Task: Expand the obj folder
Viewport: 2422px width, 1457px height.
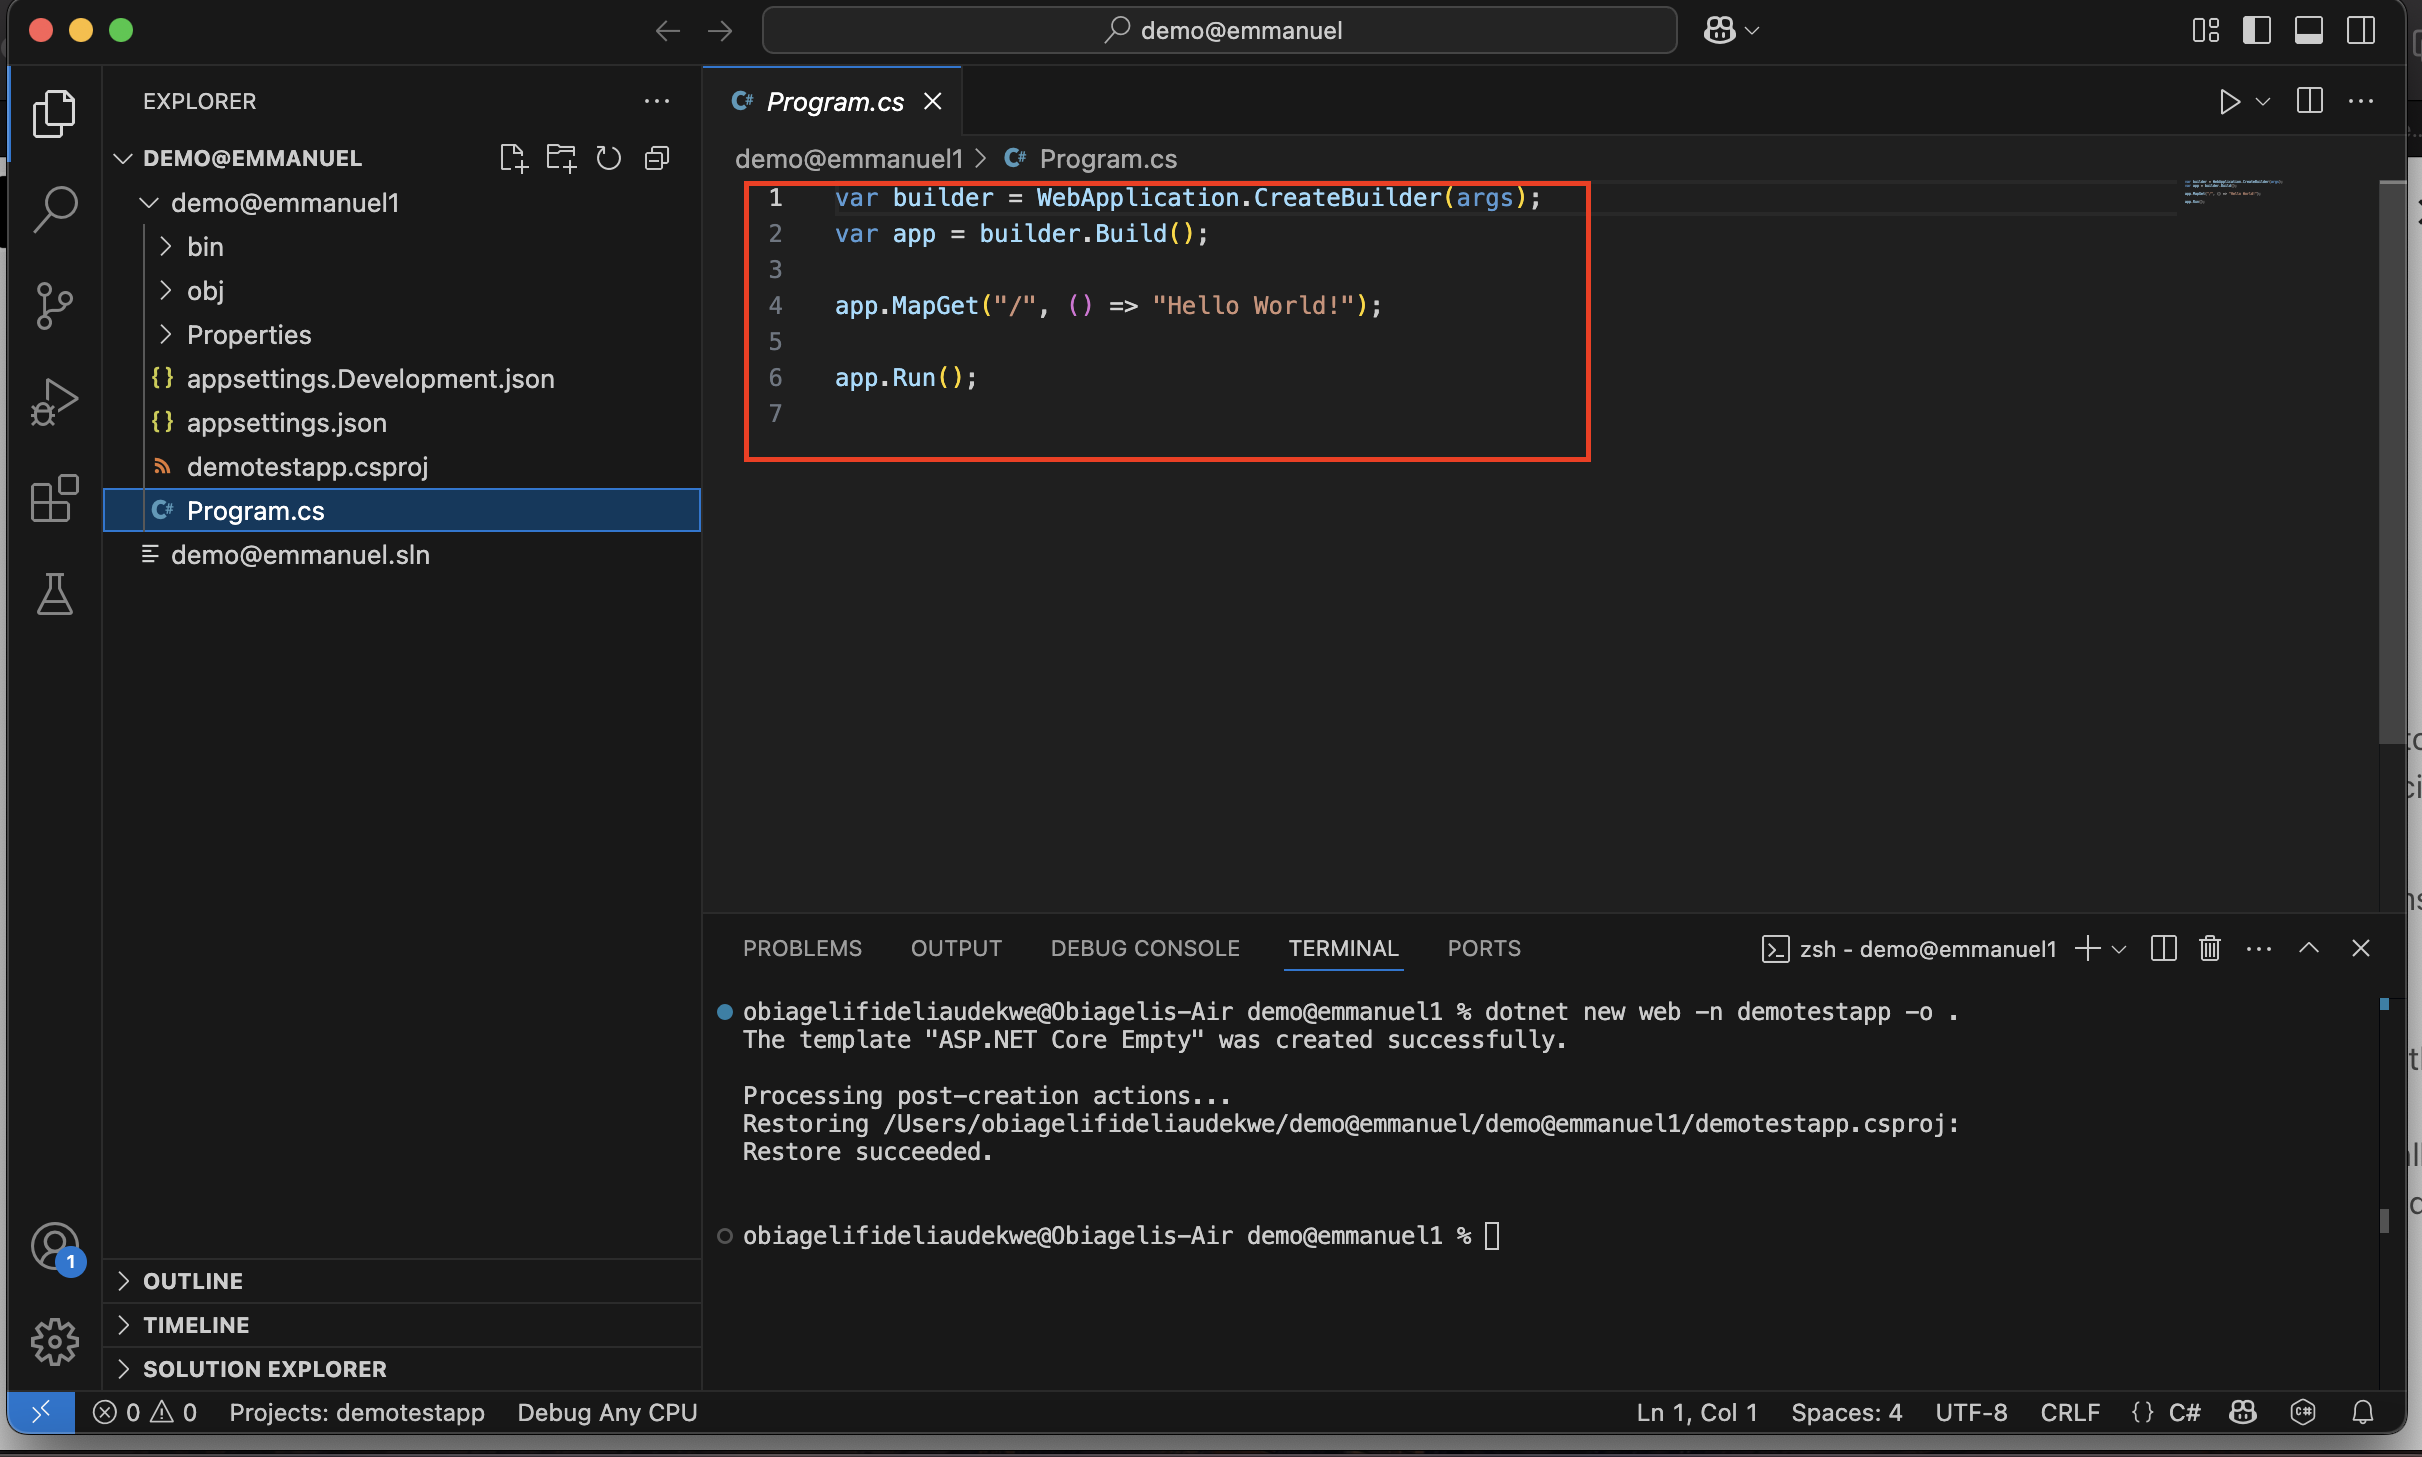Action: [165, 290]
